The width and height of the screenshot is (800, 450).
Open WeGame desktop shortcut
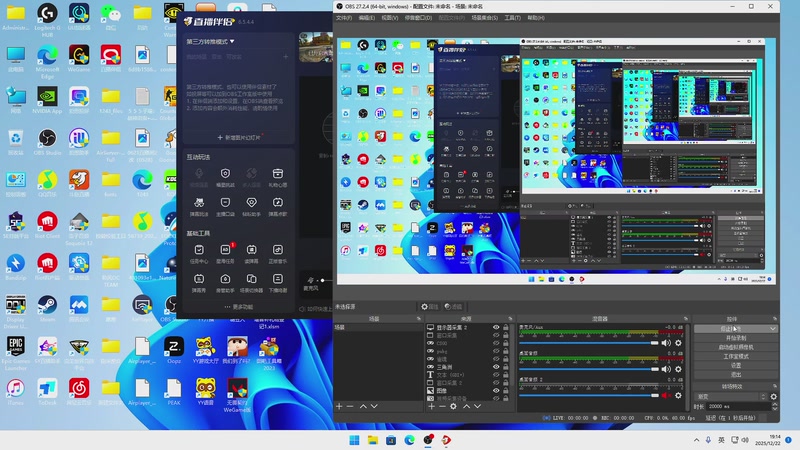click(x=79, y=58)
